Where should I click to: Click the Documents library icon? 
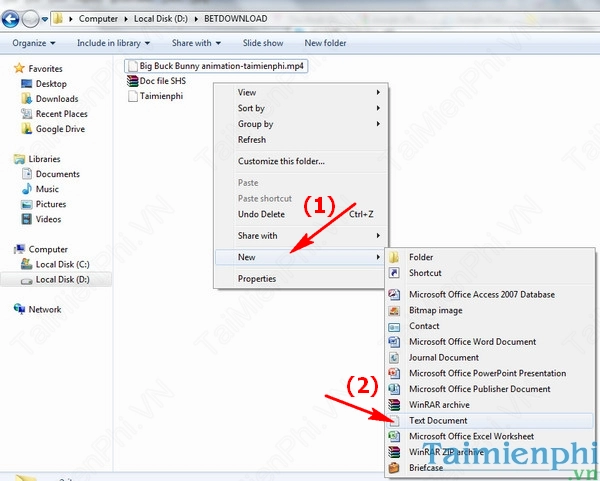point(27,174)
